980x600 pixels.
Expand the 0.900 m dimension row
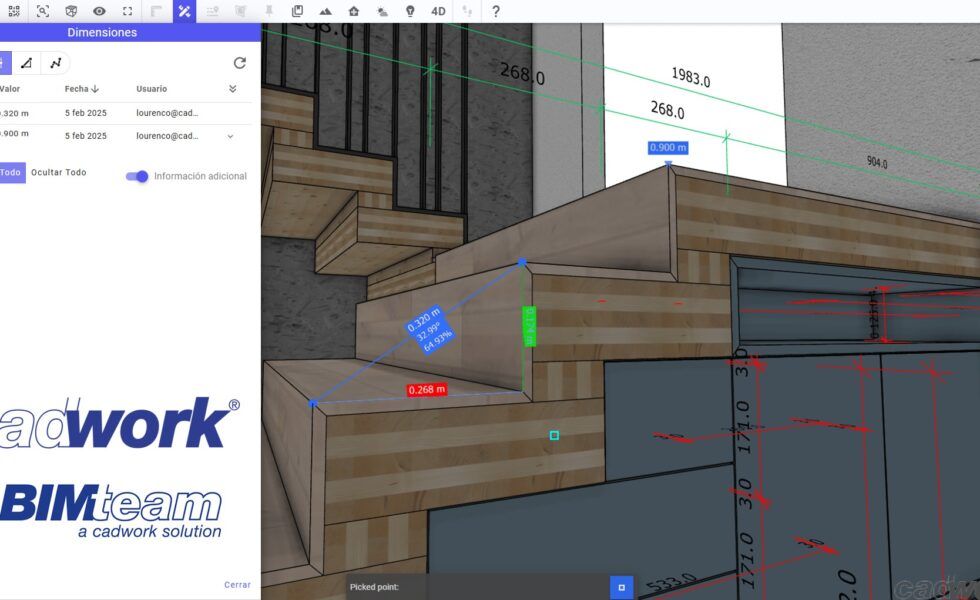[230, 136]
